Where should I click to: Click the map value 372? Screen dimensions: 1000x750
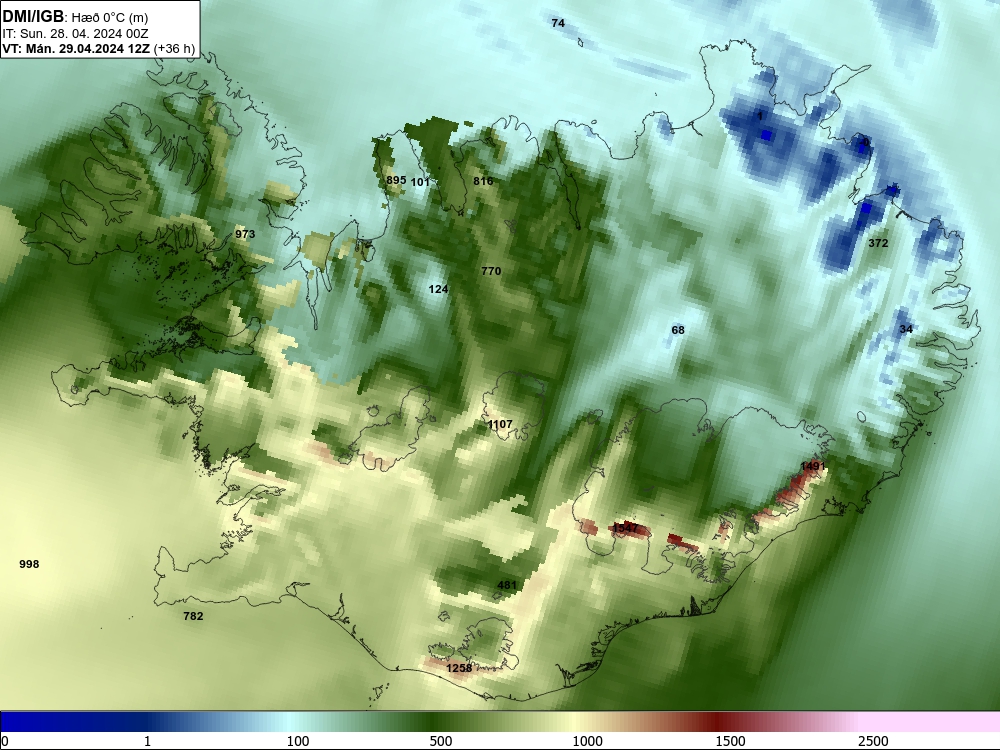tap(878, 243)
